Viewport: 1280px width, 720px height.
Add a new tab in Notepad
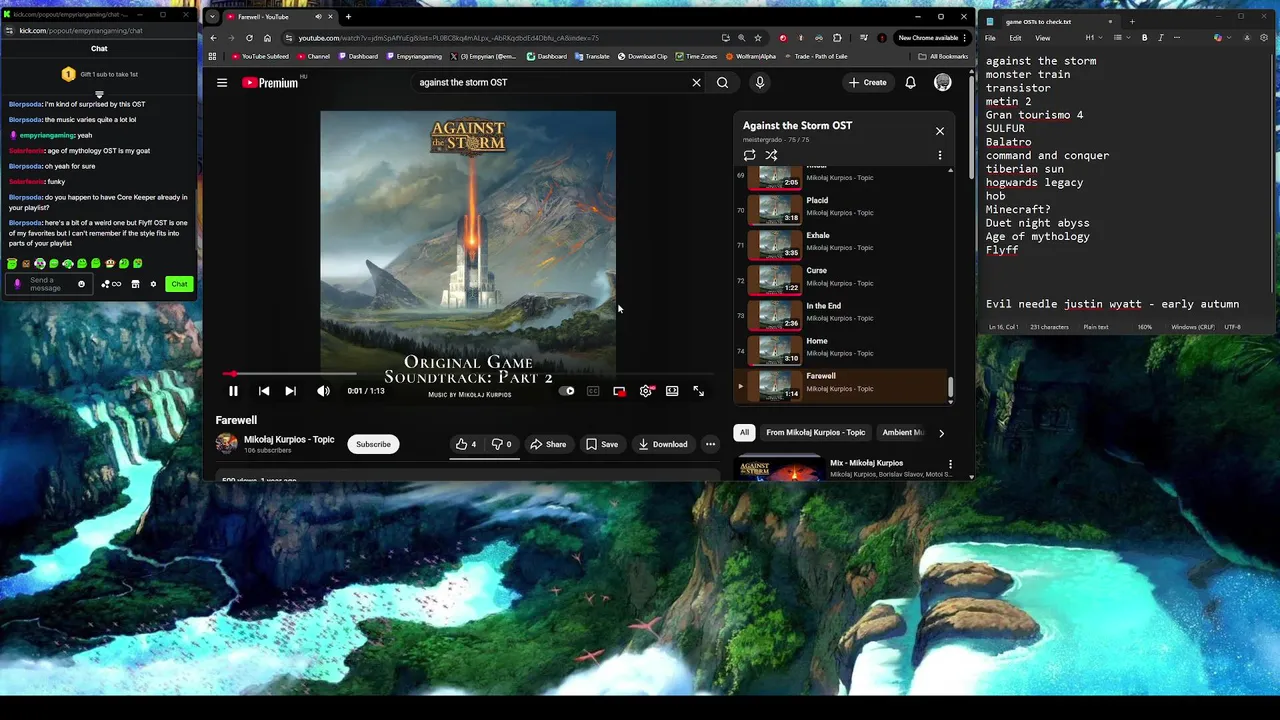coord(1132,21)
